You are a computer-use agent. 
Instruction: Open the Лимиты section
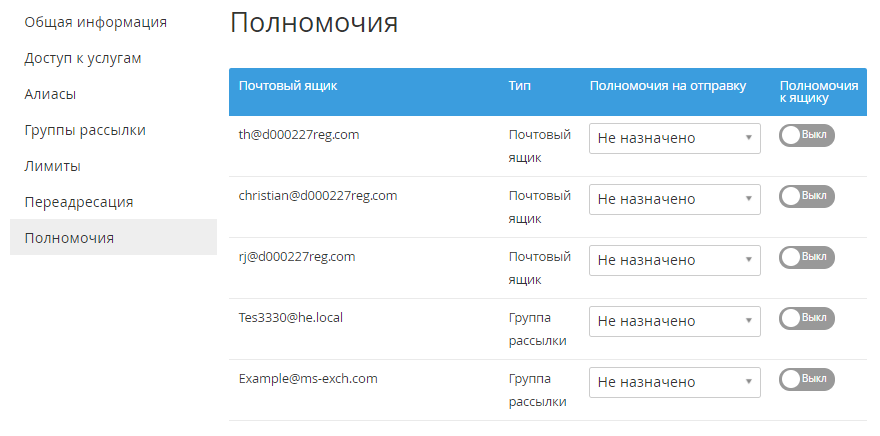point(53,166)
